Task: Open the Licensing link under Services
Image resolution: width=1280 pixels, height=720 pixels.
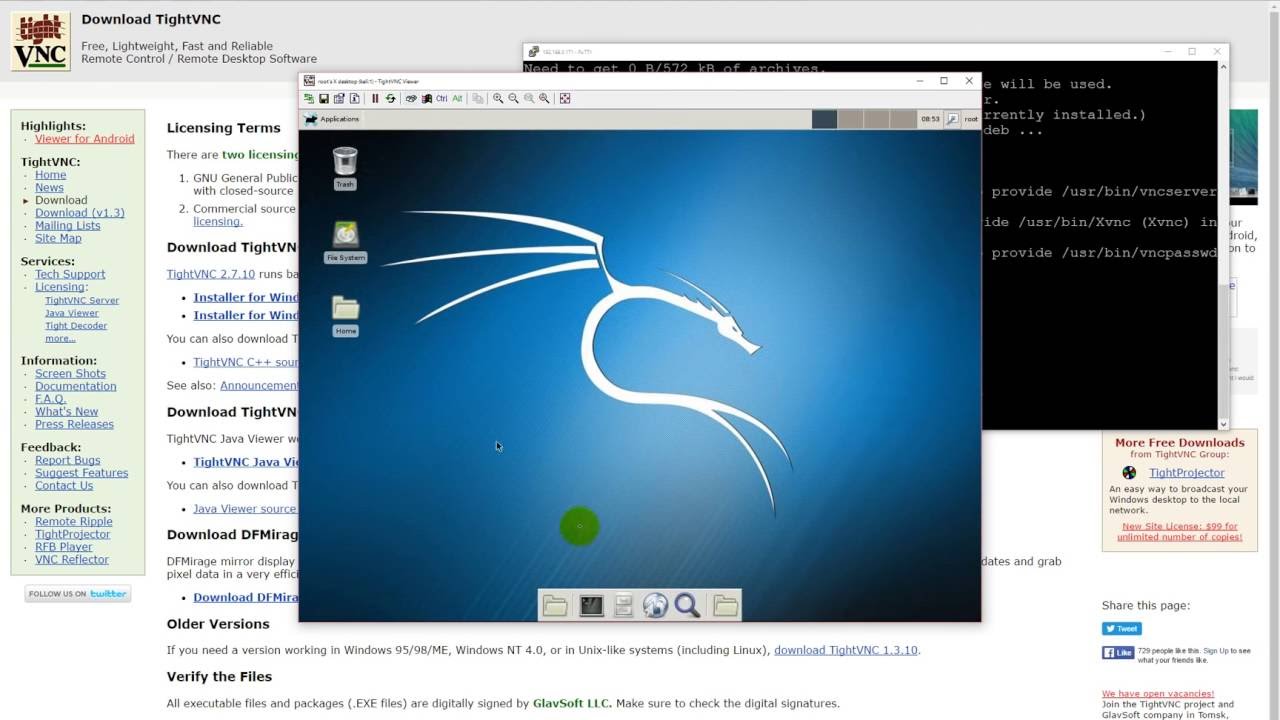Action: (60, 287)
